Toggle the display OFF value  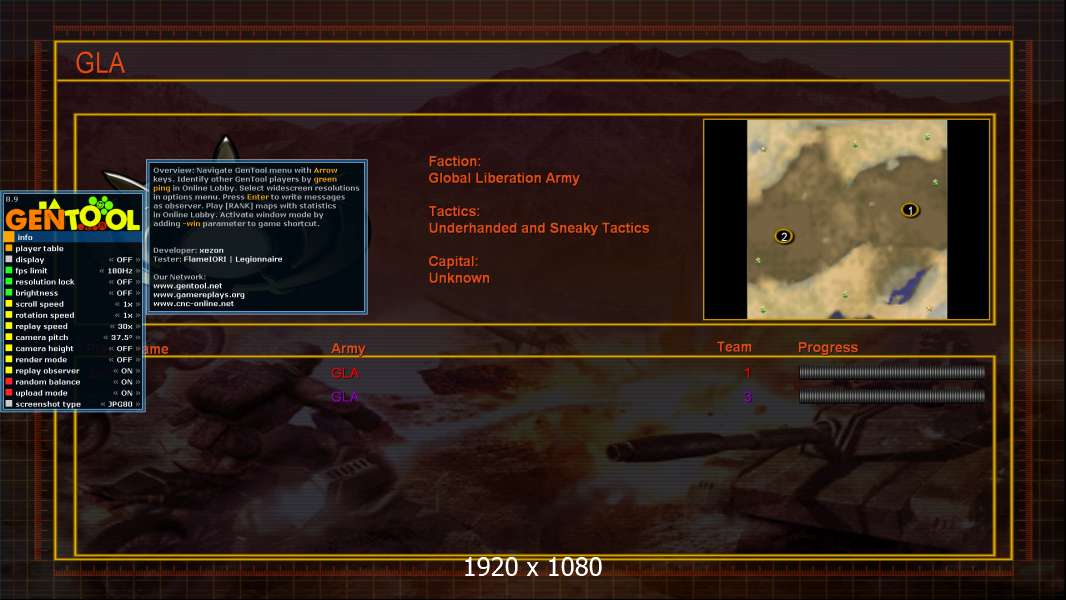pyautogui.click(x=124, y=260)
